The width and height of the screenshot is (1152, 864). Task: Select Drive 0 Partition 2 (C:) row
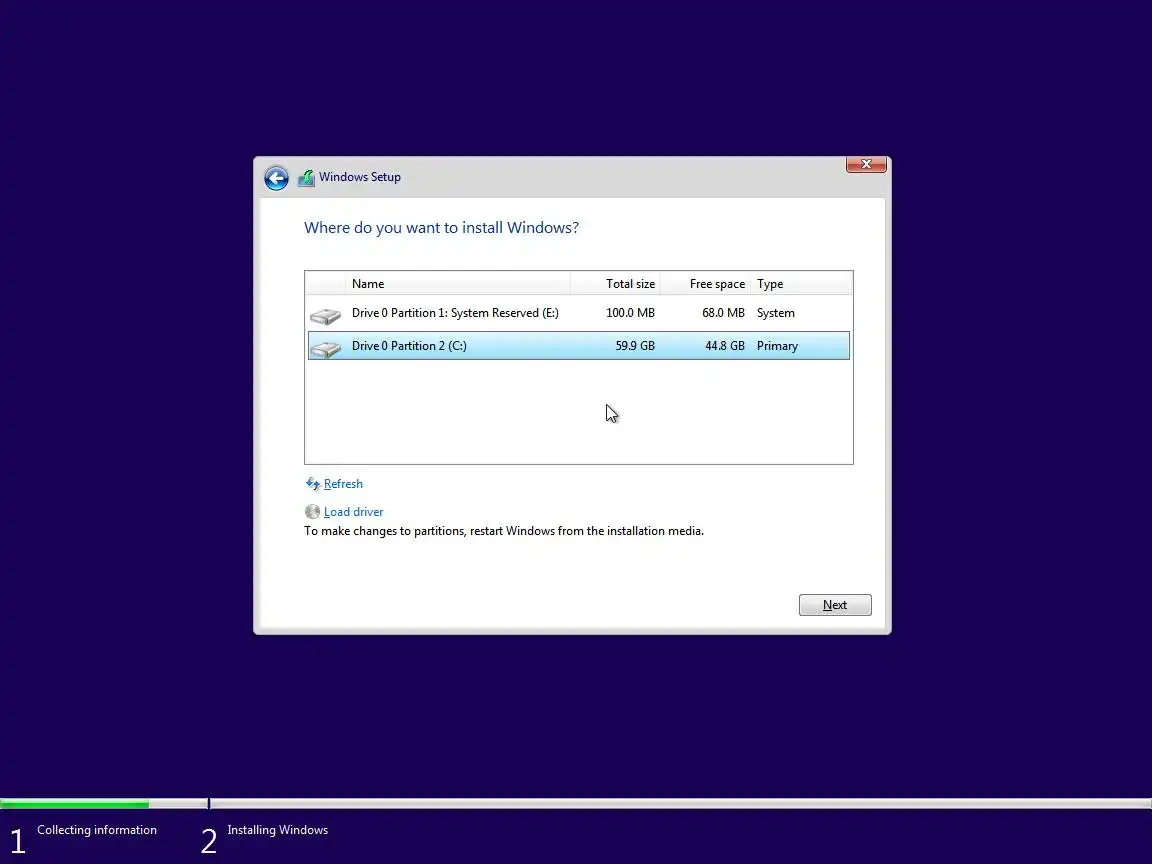point(579,345)
